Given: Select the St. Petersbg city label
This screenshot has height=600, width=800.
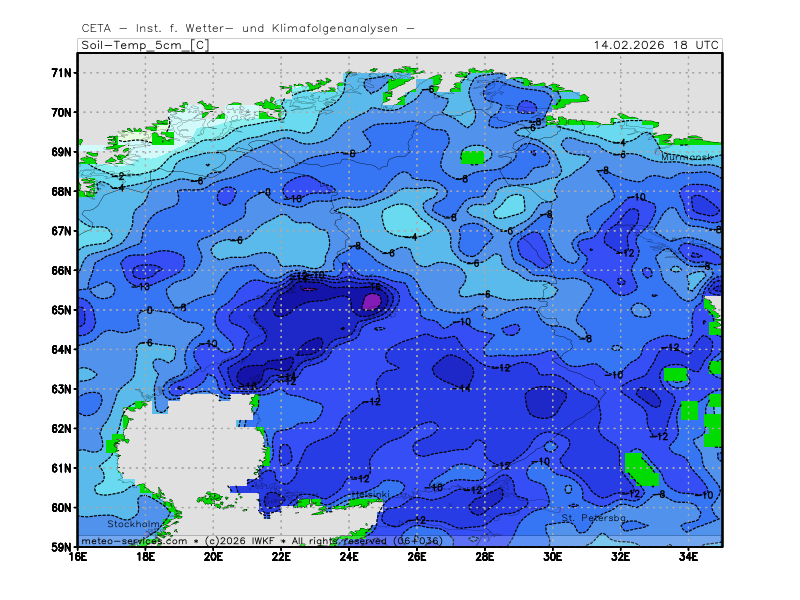Looking at the screenshot, I should (593, 518).
